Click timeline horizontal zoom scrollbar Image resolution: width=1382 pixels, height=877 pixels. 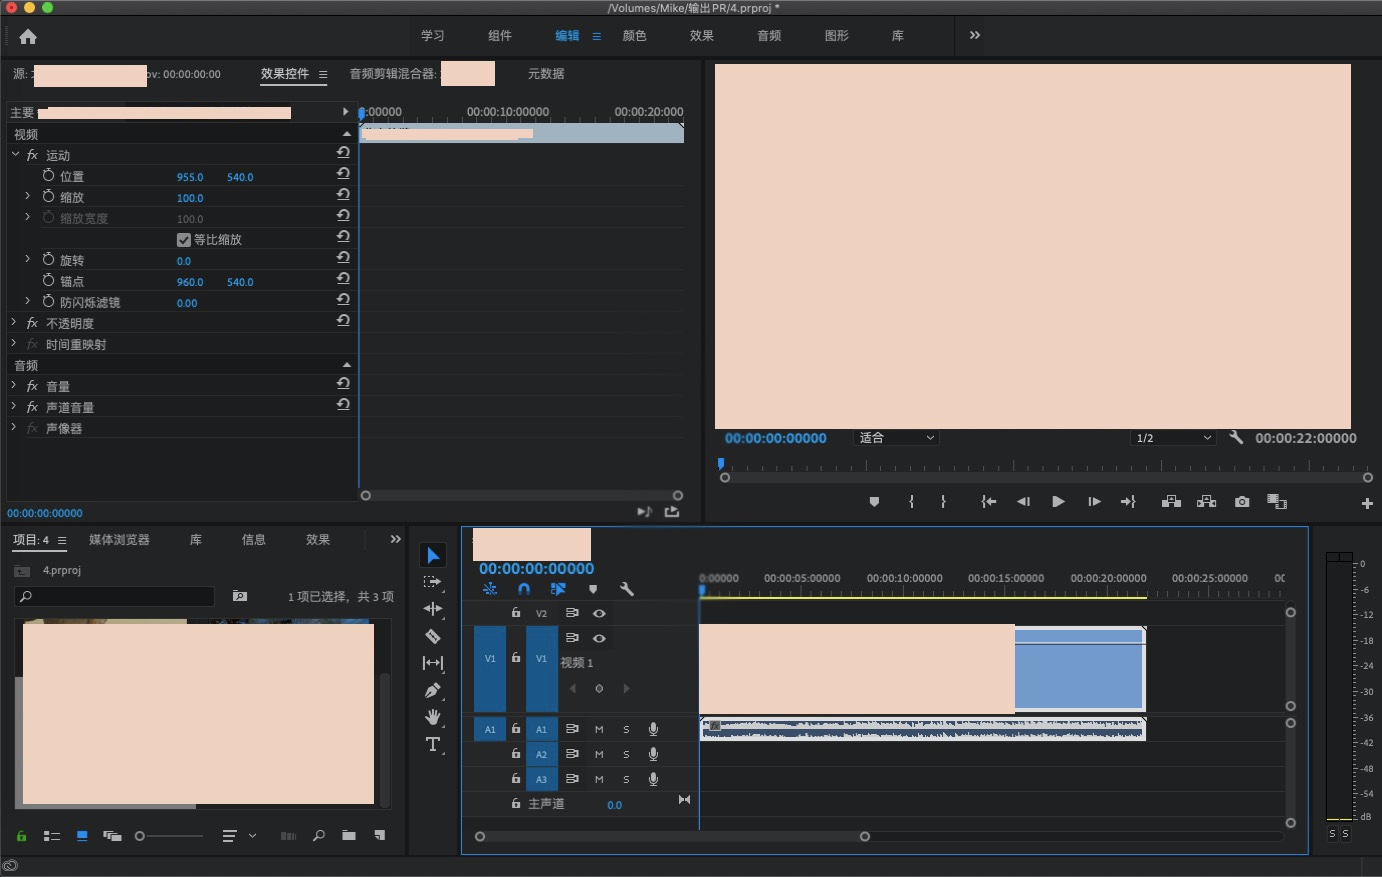[x=672, y=836]
